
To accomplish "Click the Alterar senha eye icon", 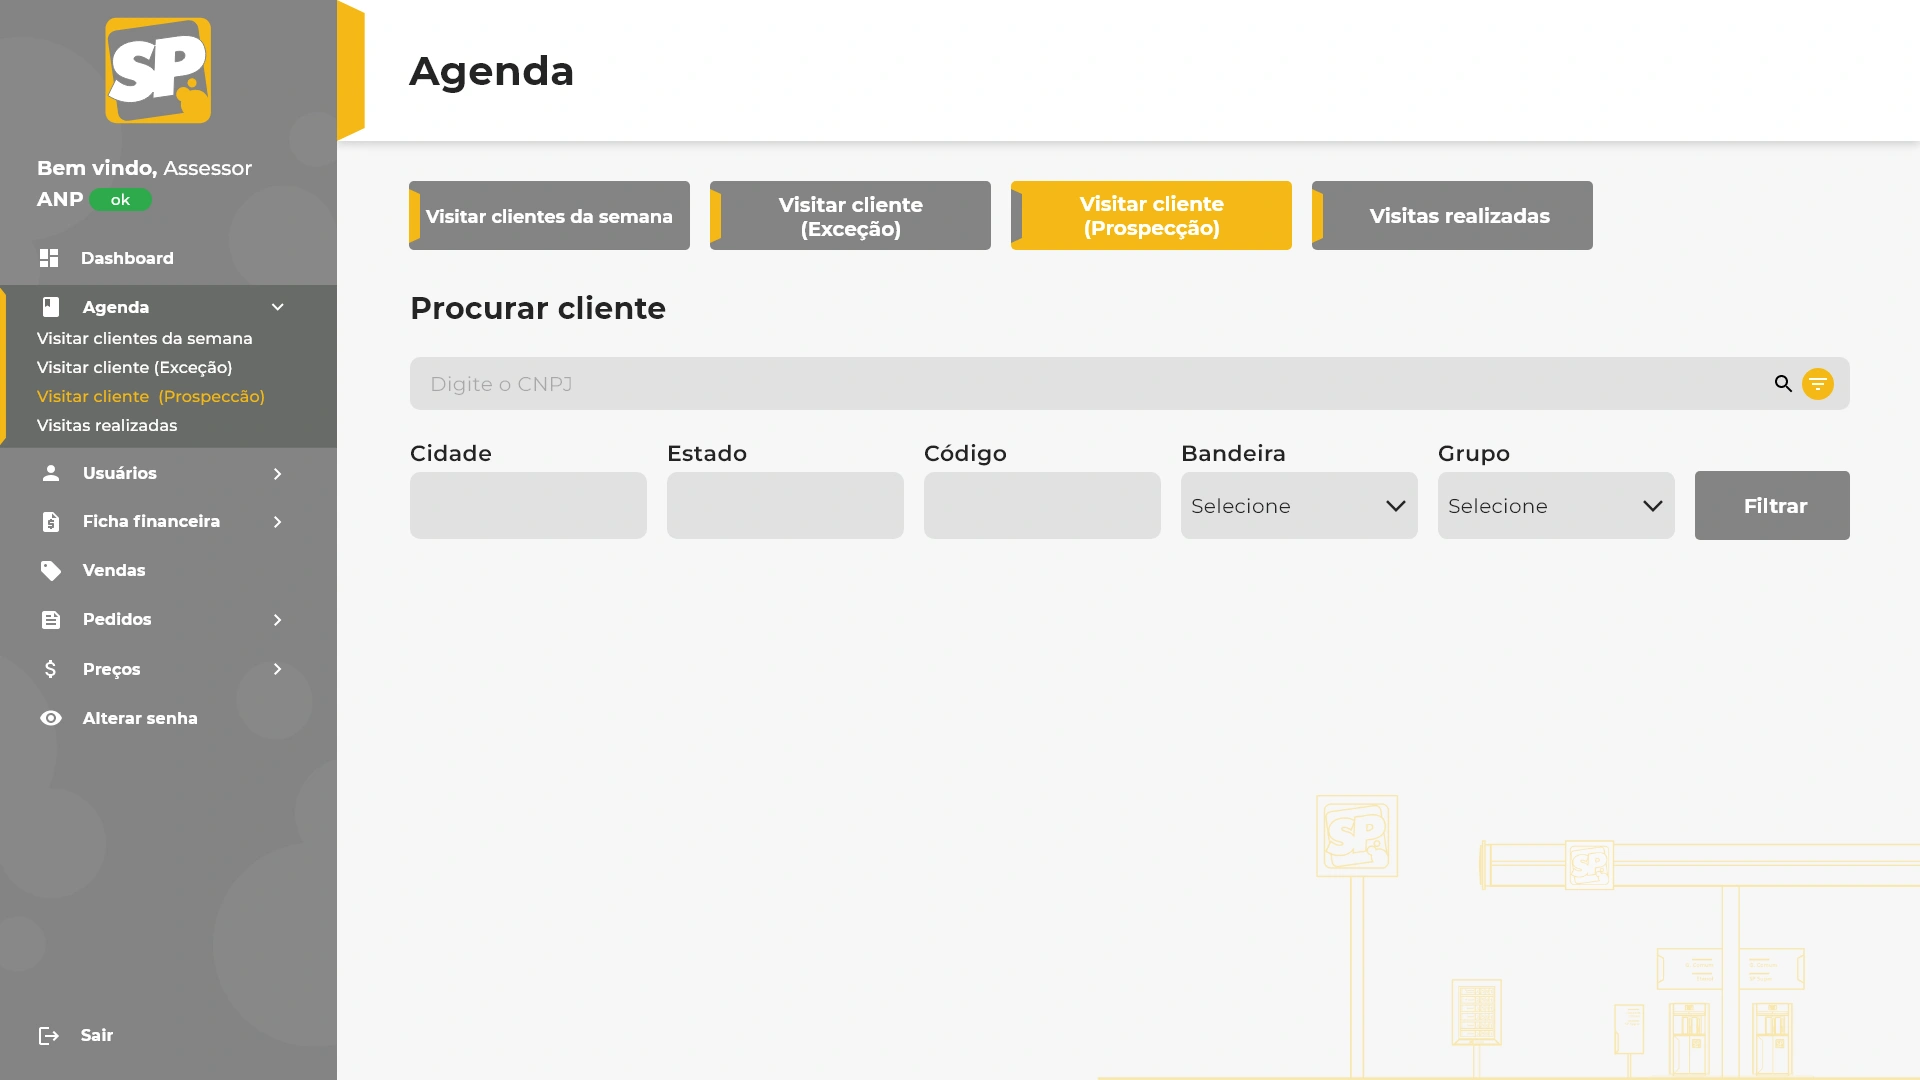I will [51, 718].
